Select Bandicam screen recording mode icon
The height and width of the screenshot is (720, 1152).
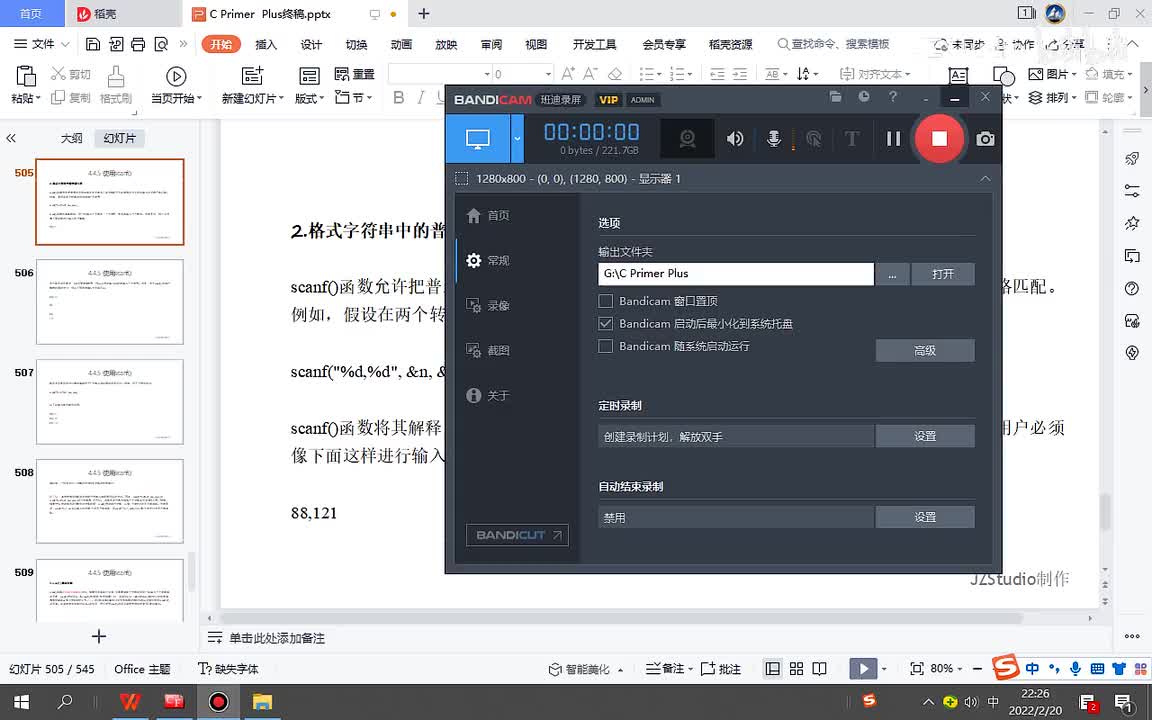pos(478,138)
